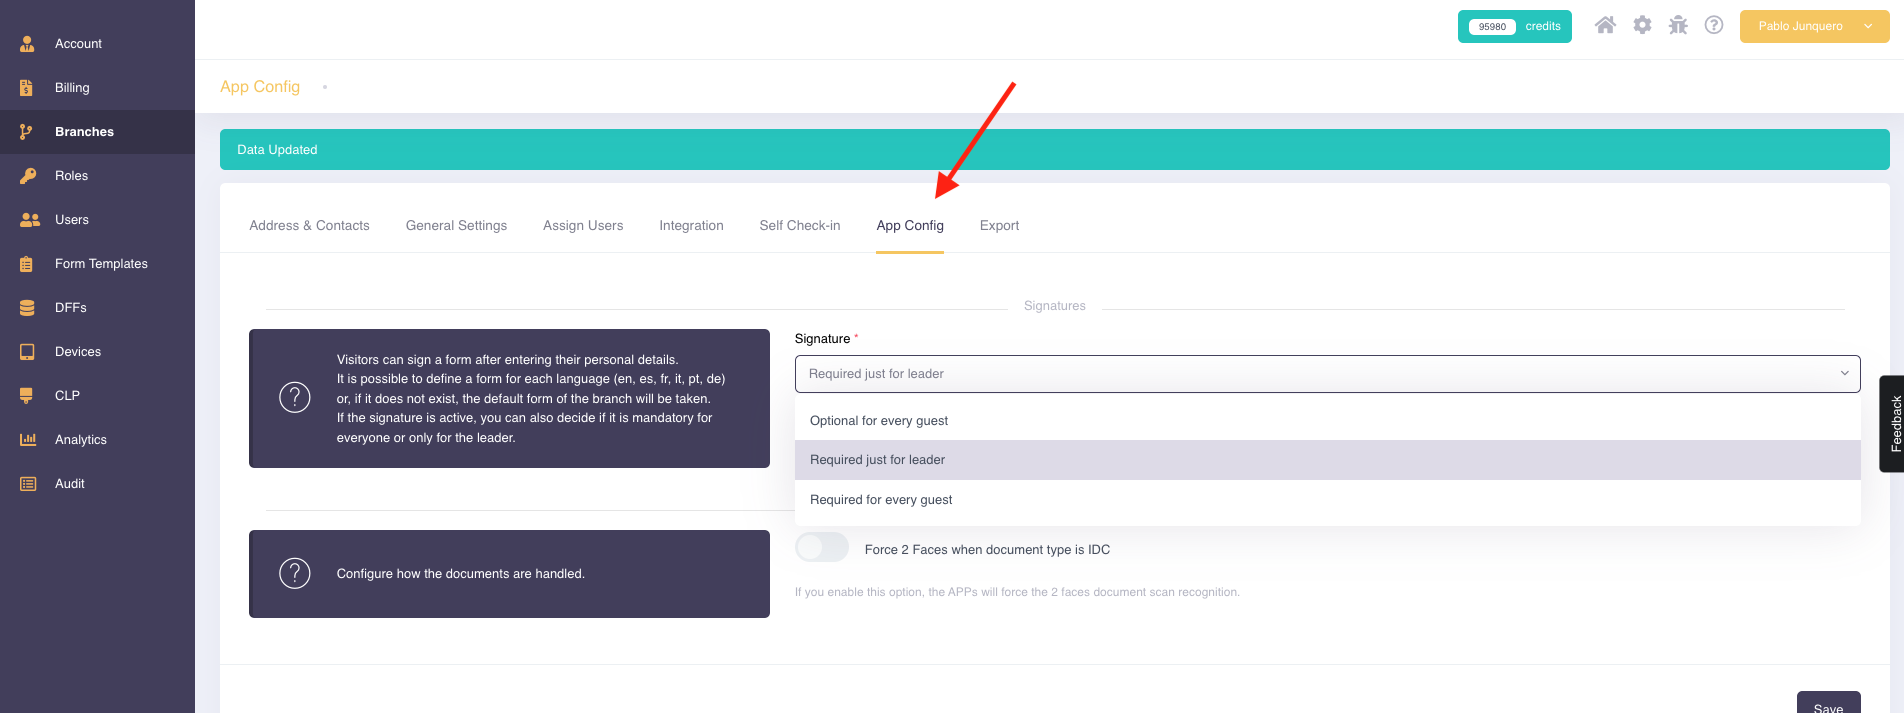Click the Analytics chart icon
Screen dimensions: 1904x713
(x=28, y=440)
